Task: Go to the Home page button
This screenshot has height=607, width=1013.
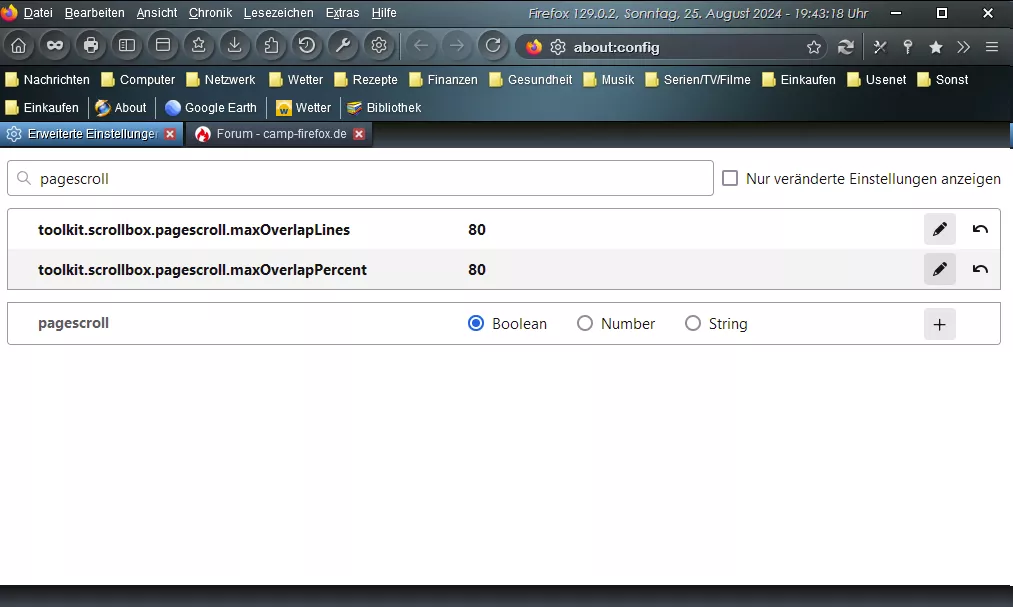Action: tap(19, 46)
